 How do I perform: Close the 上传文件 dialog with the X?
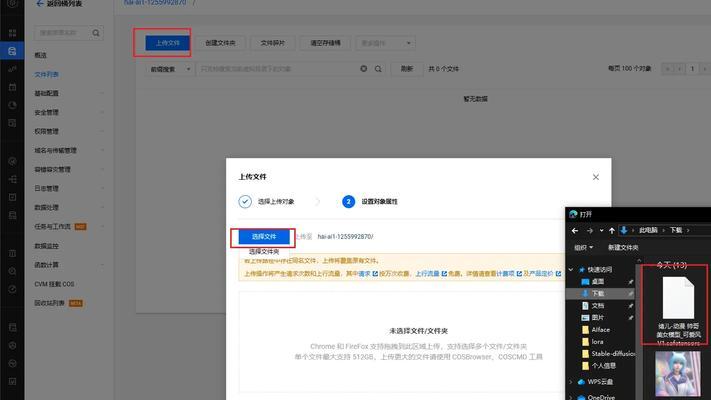coord(596,177)
